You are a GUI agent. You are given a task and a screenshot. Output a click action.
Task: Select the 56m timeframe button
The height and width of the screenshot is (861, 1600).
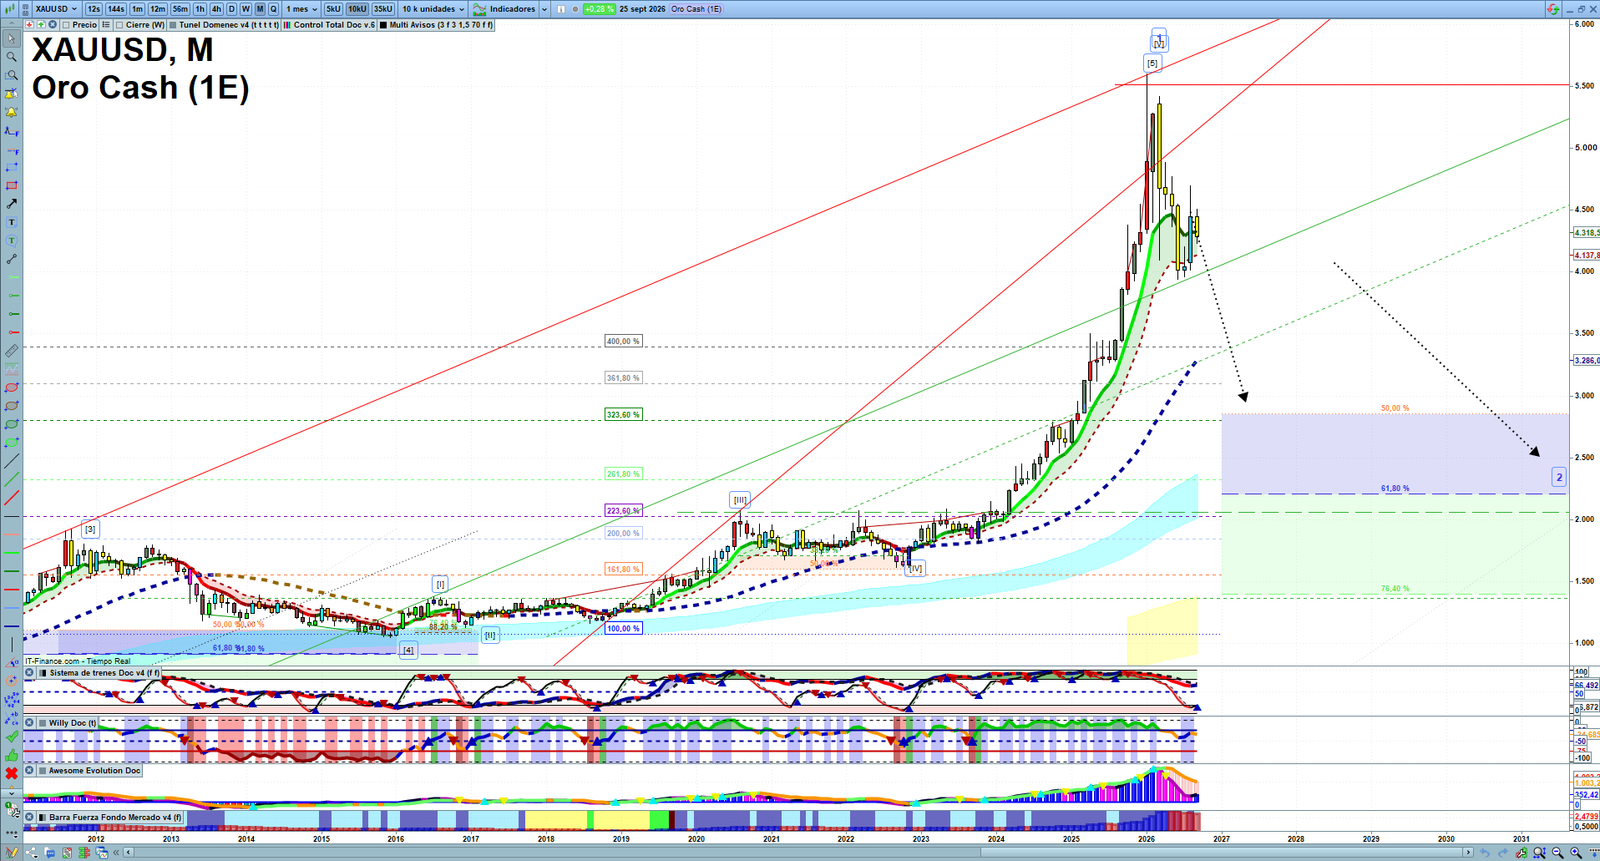click(180, 9)
